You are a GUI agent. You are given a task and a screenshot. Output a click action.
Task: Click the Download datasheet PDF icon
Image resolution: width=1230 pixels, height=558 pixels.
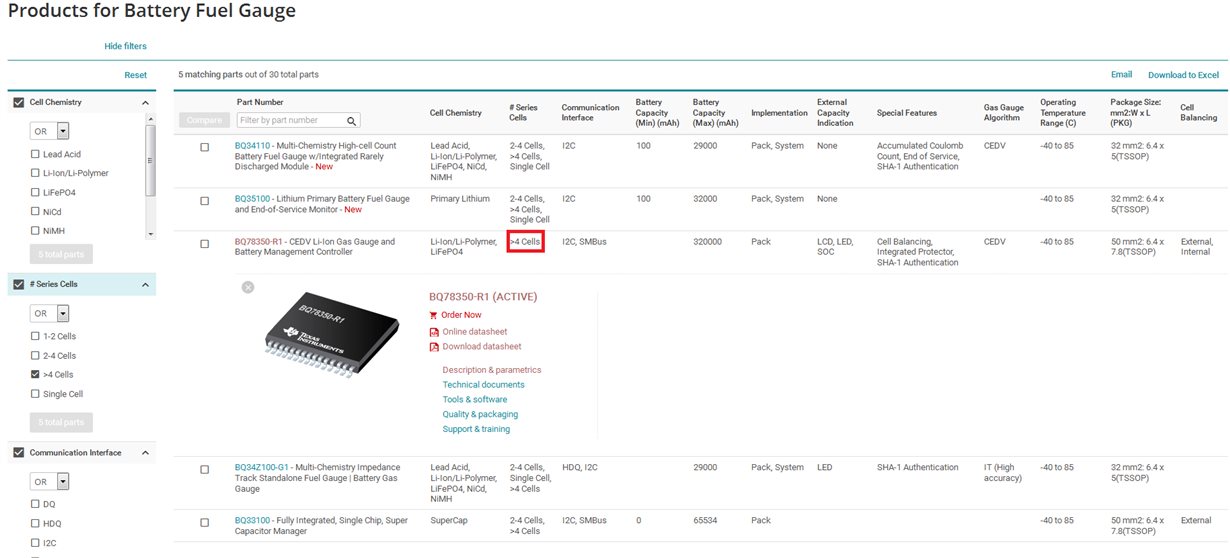(434, 347)
